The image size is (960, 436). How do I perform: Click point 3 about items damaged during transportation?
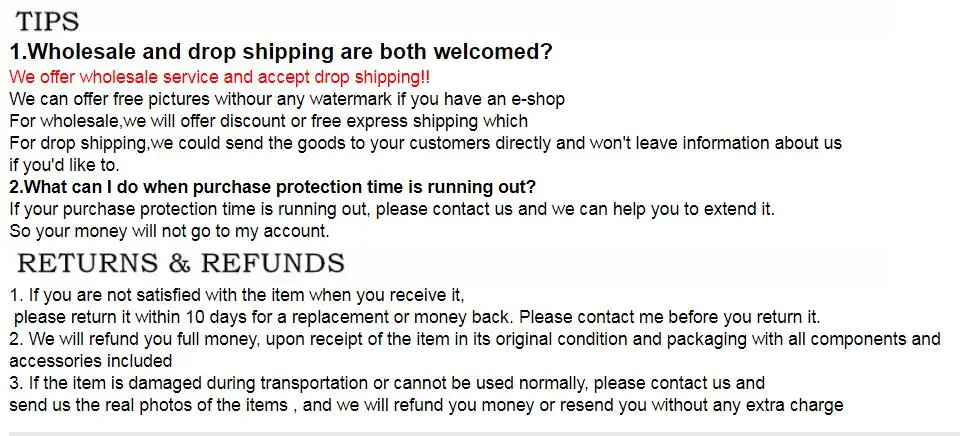(387, 383)
